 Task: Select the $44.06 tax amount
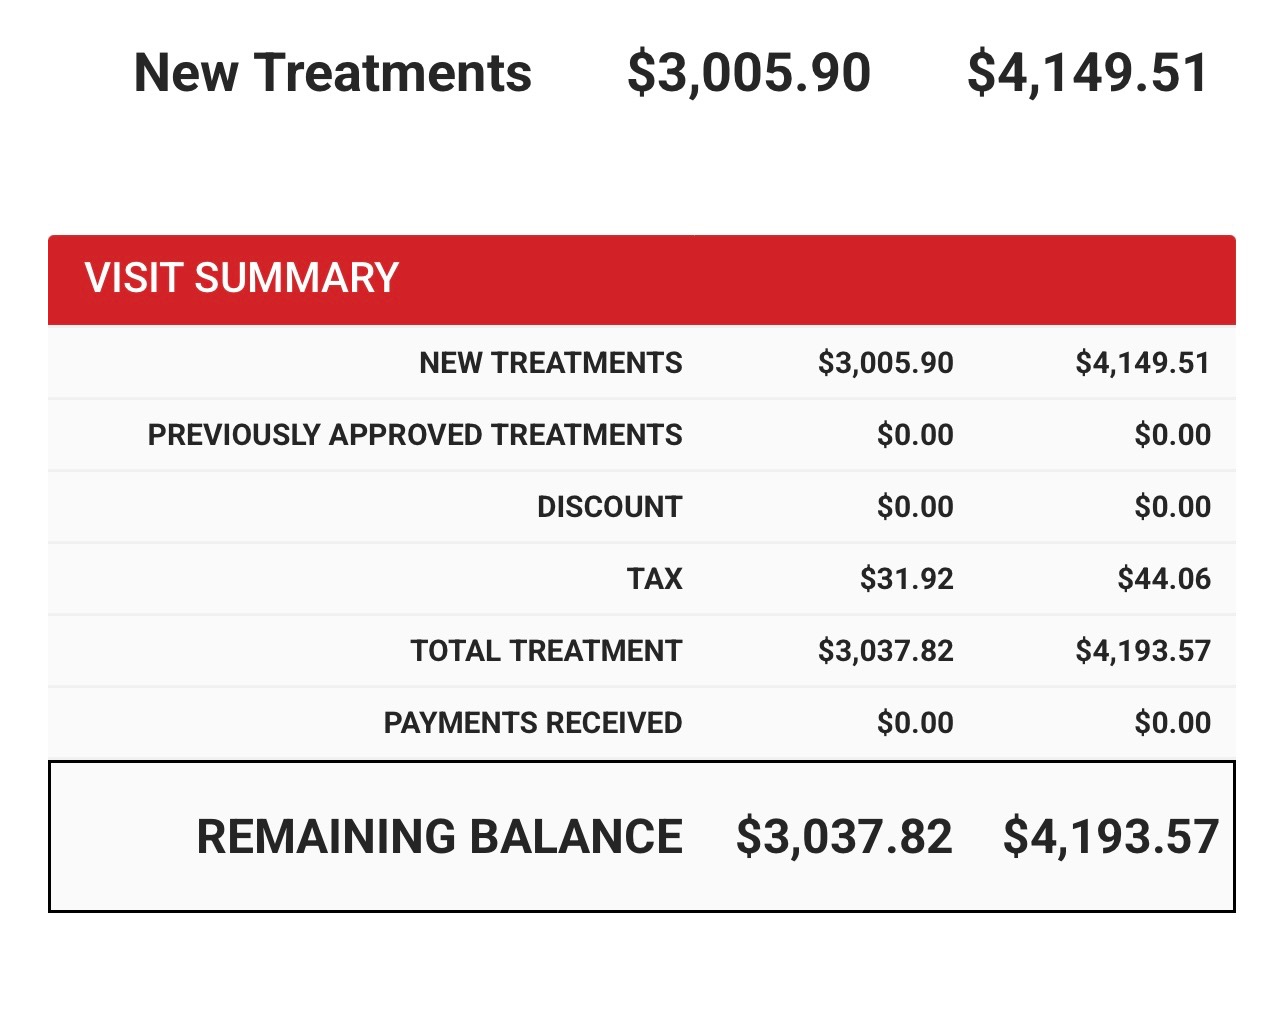1164,579
